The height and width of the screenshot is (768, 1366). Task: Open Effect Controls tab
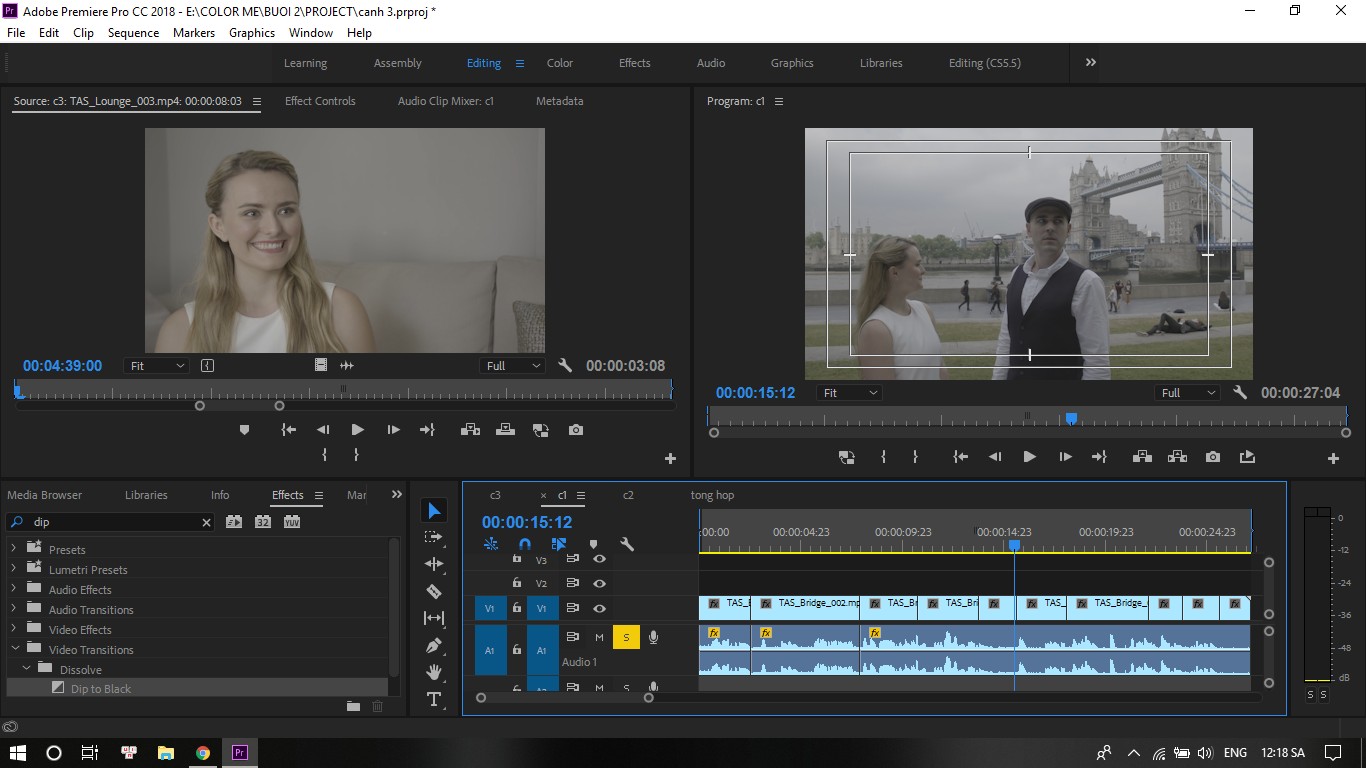[x=320, y=101]
